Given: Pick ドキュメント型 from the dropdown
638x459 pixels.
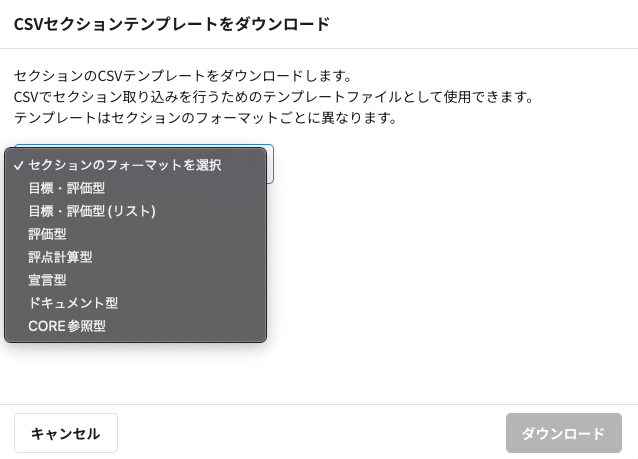Looking at the screenshot, I should [x=73, y=303].
